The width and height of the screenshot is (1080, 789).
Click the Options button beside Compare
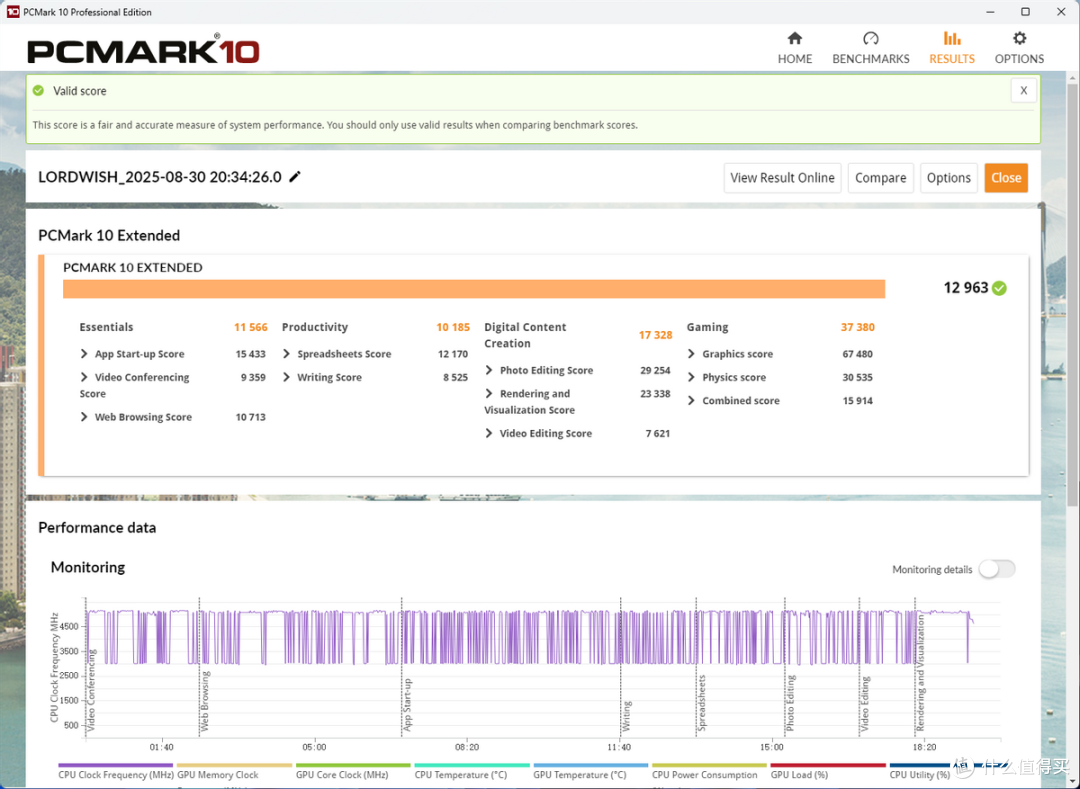(948, 178)
